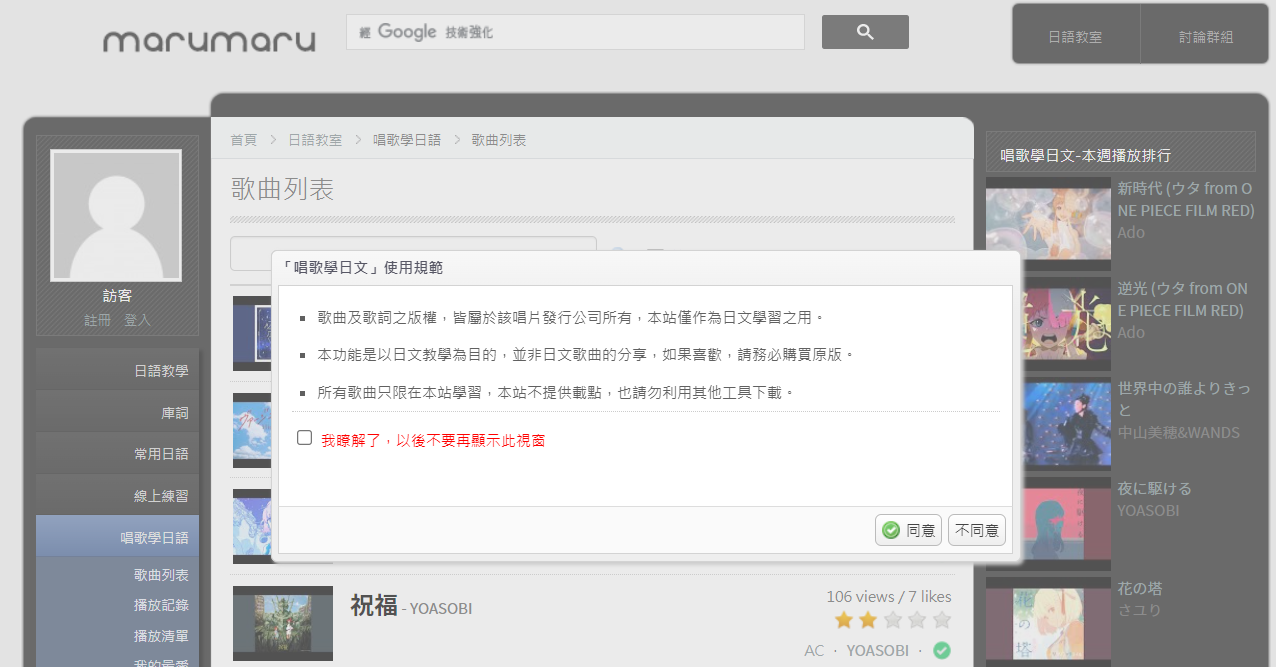Select 日語教學 in the left sidebar
The width and height of the screenshot is (1276, 667).
coord(118,370)
